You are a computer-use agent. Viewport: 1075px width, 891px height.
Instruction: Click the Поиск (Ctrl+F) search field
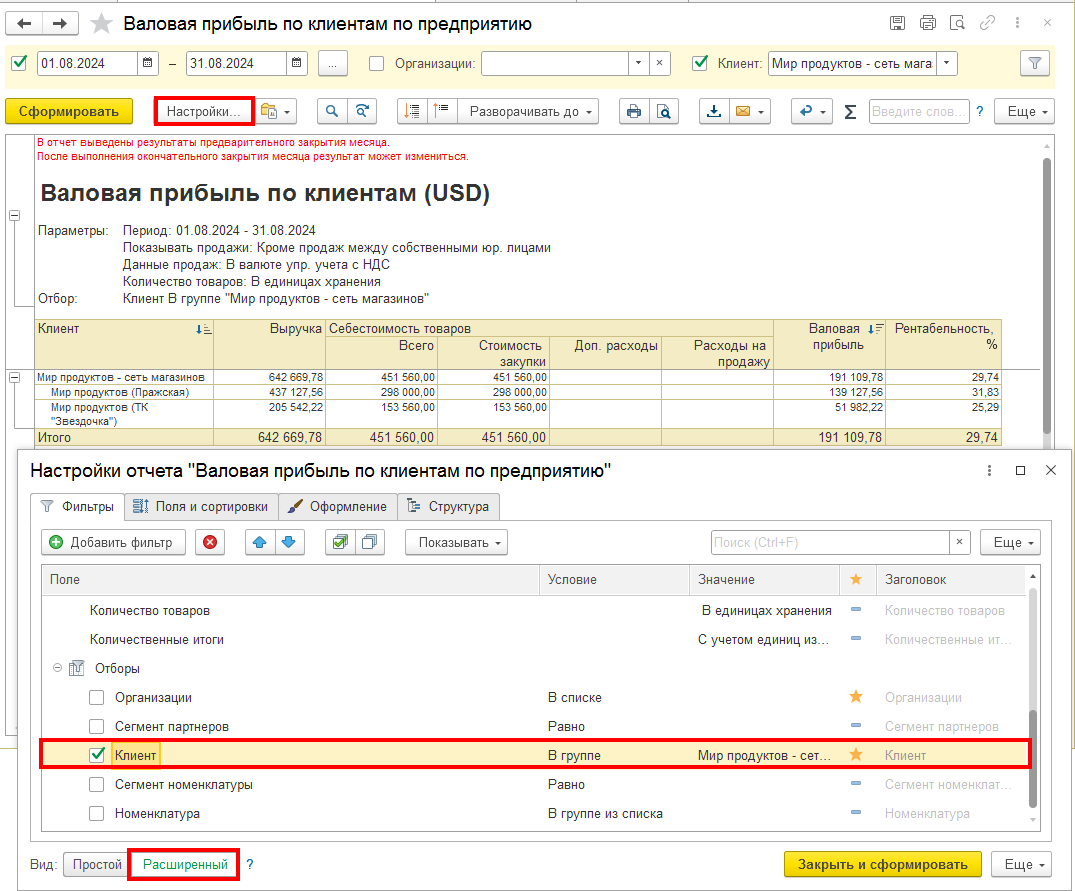point(829,542)
